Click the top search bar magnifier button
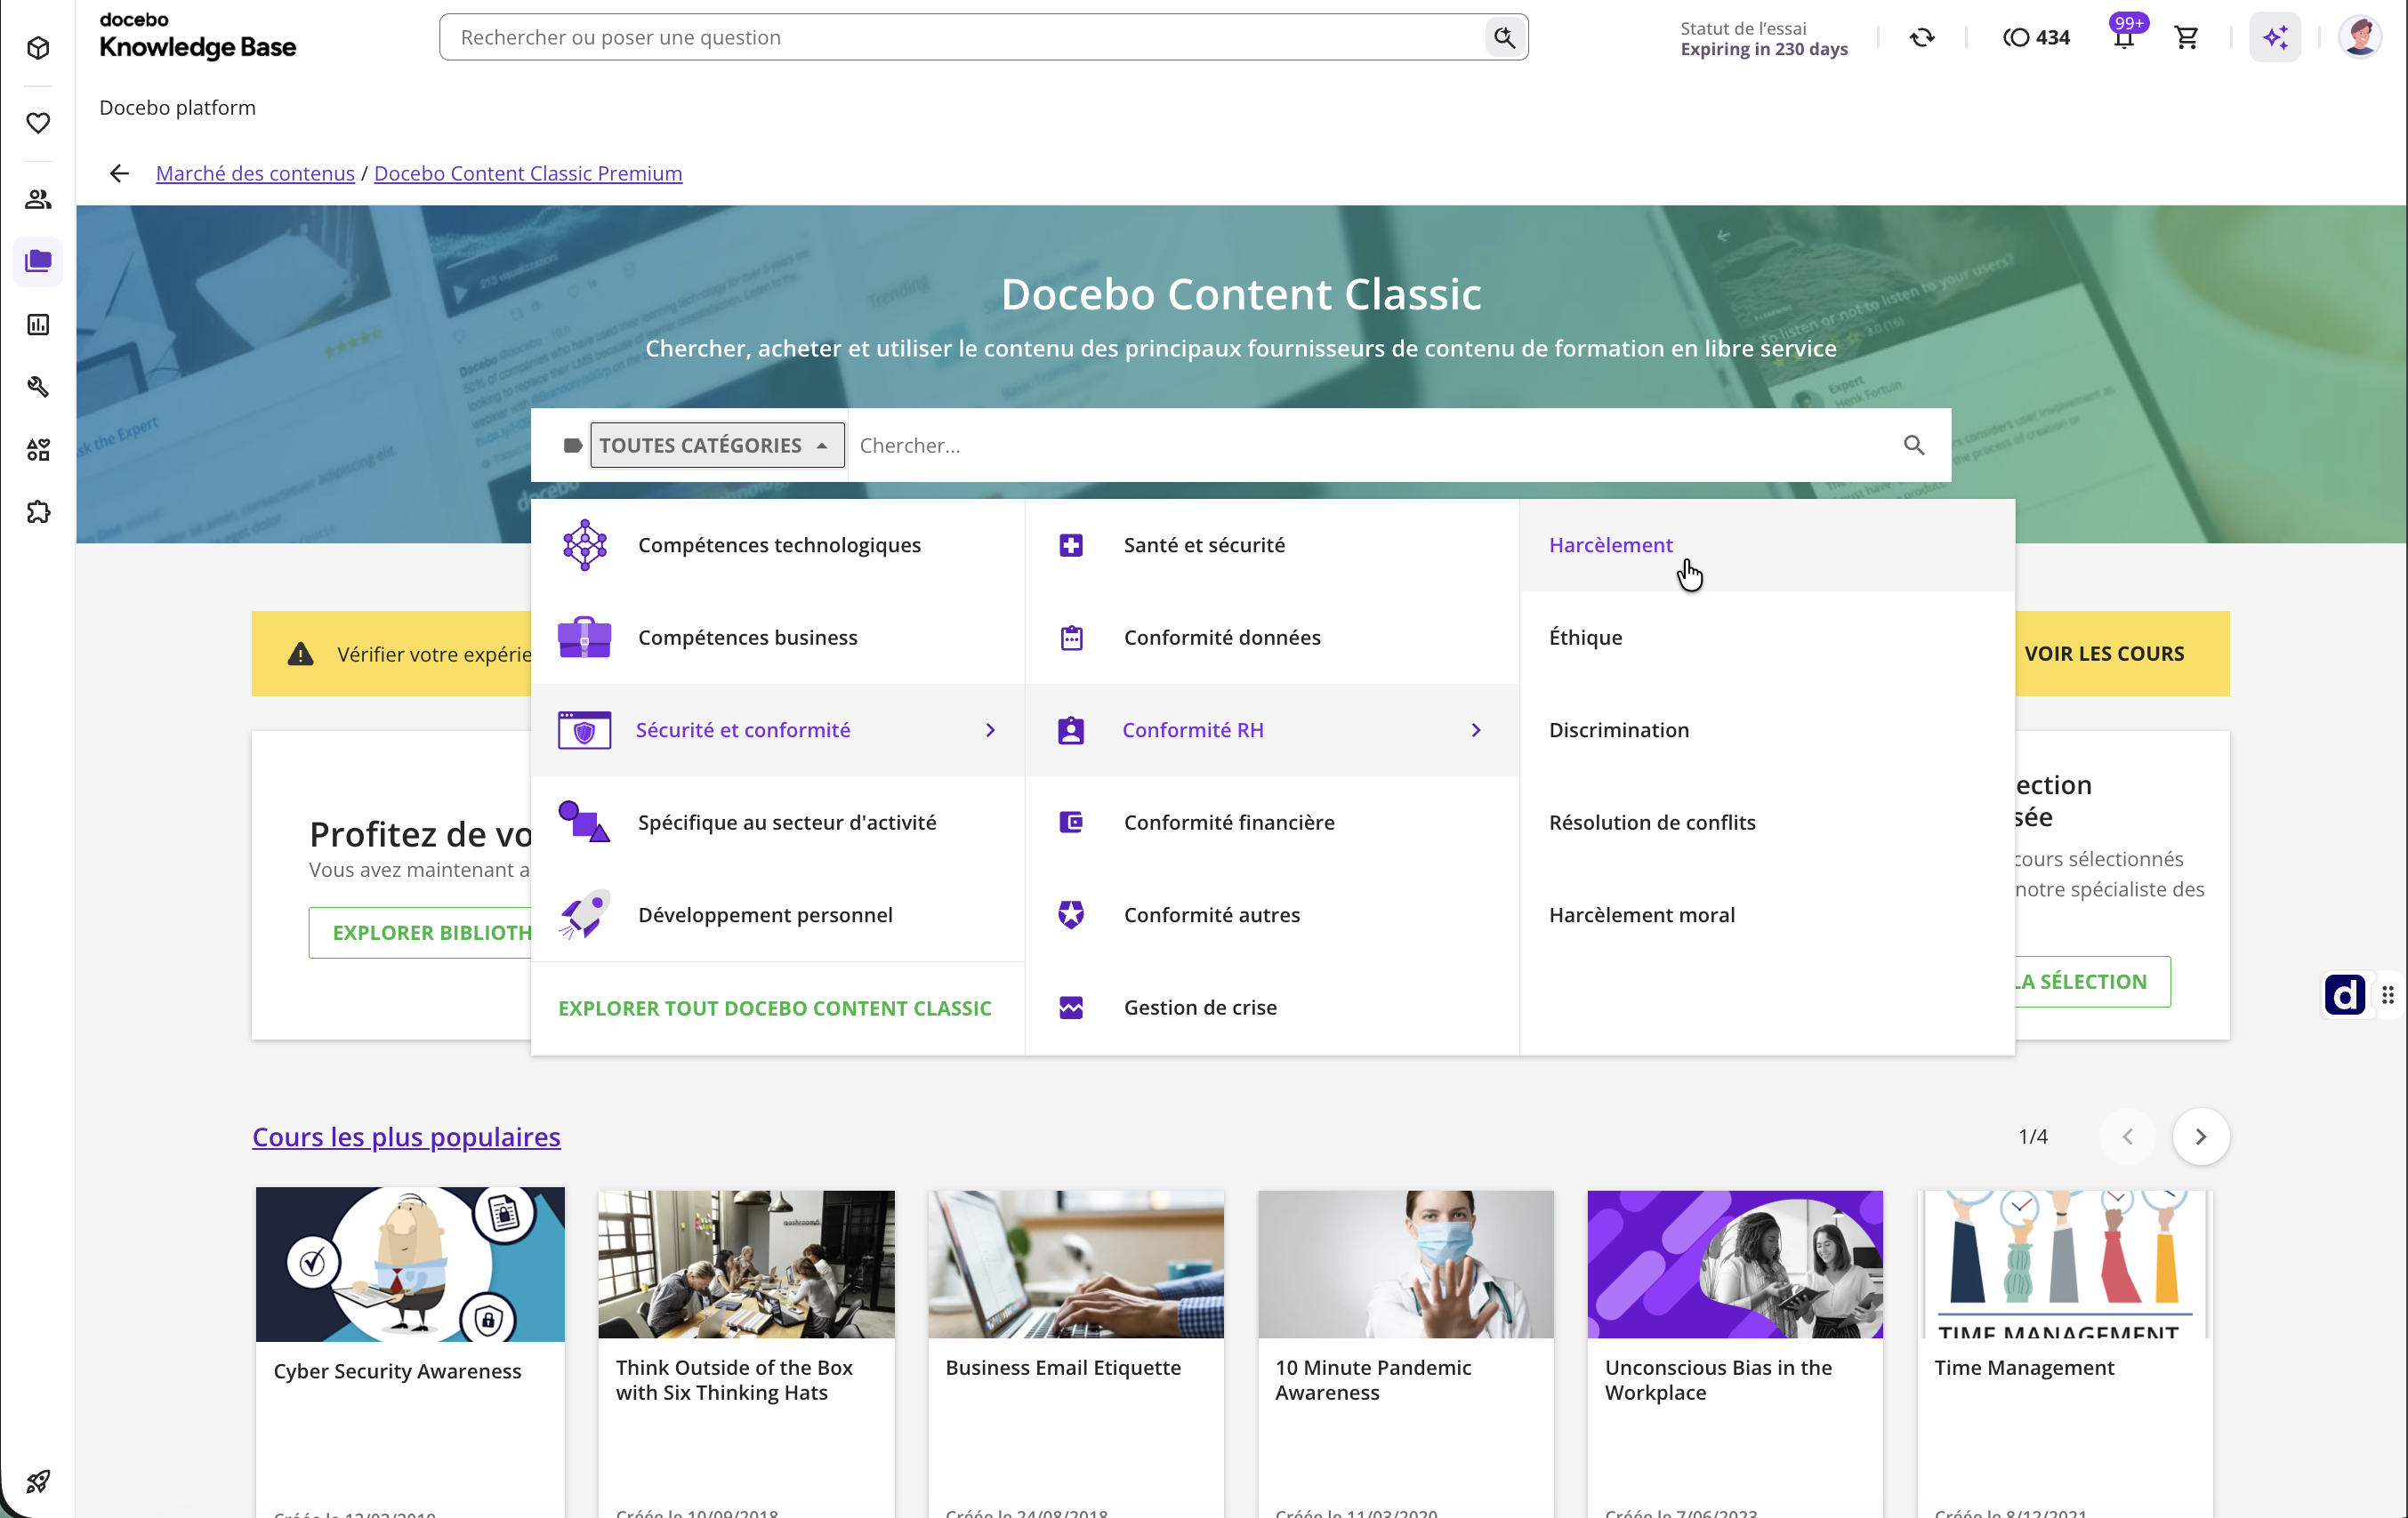 1504,38
